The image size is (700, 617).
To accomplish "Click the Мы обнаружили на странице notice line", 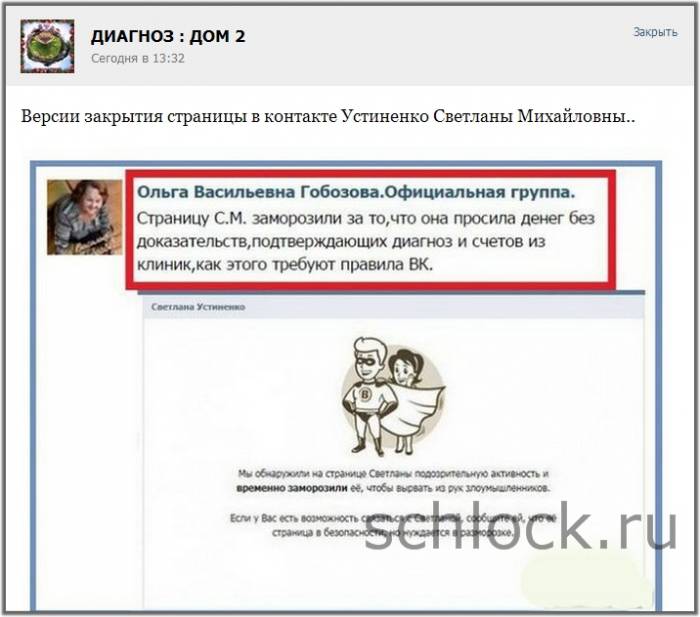I will pos(393,474).
